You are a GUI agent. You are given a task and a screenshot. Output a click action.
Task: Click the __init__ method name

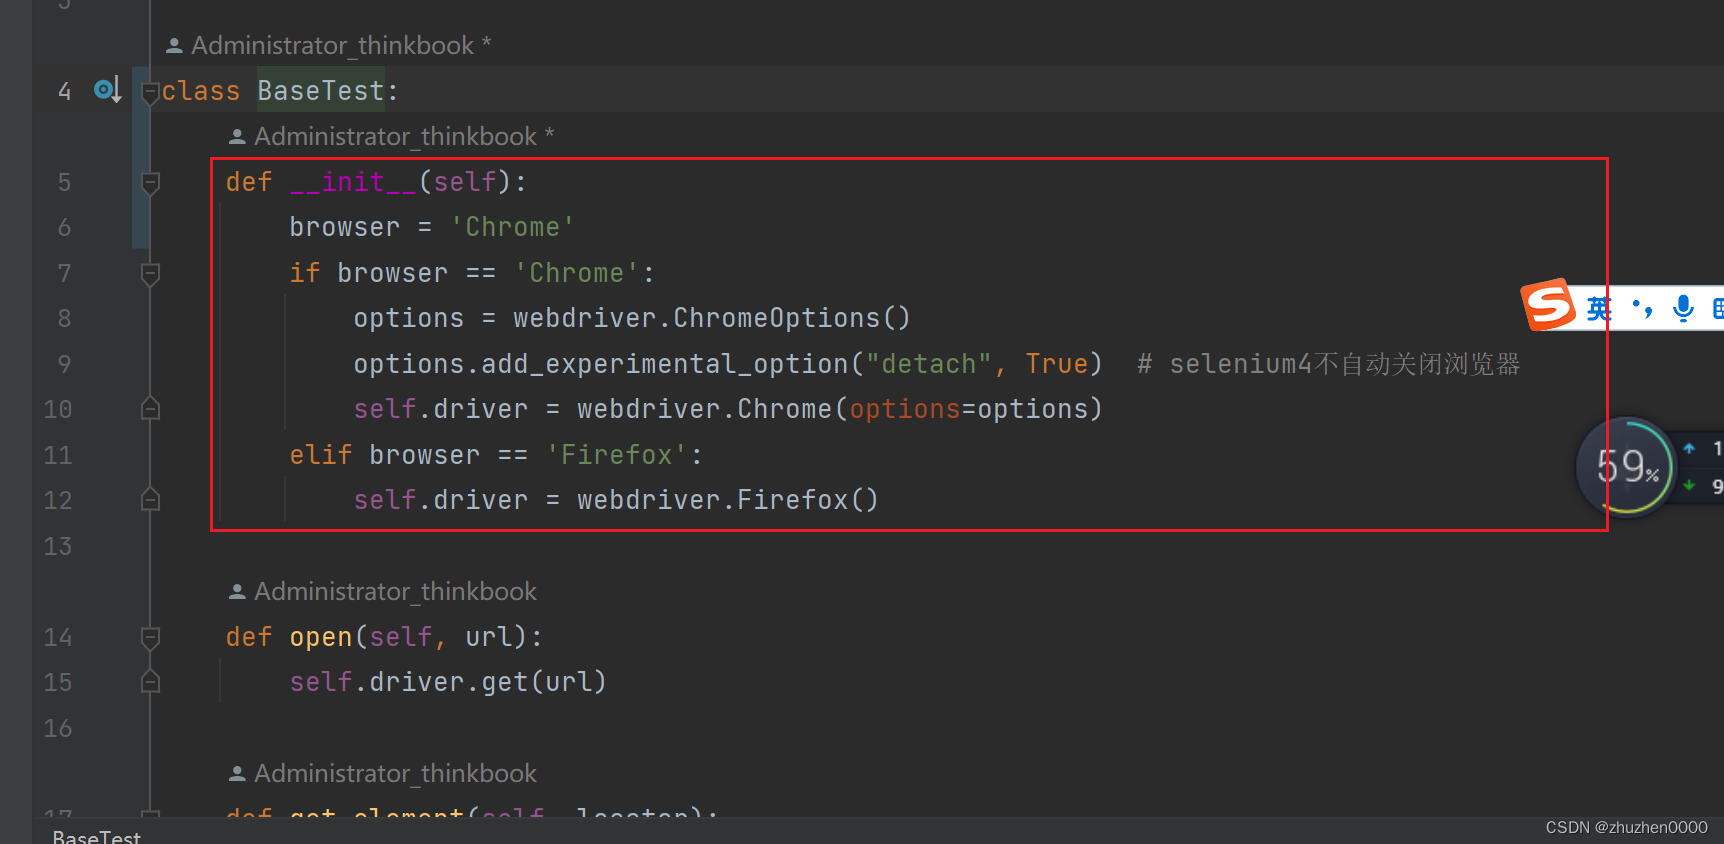click(x=353, y=182)
